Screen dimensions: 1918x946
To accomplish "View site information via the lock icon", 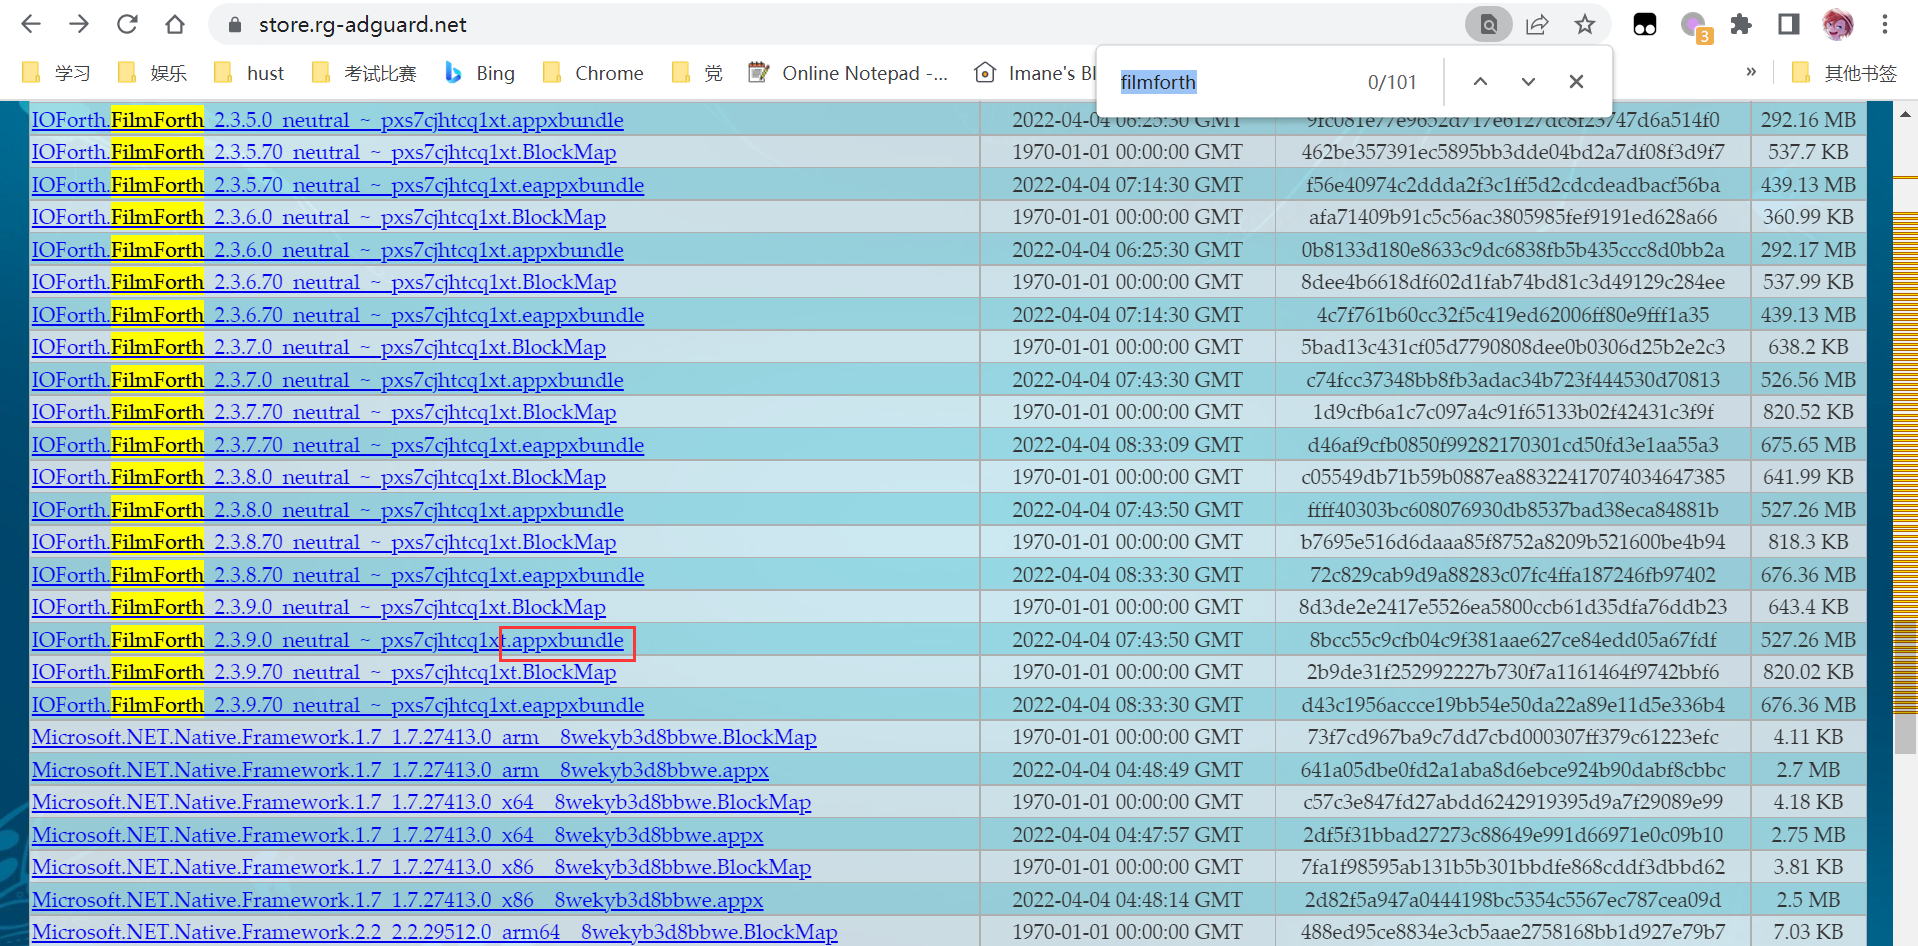I will point(235,25).
